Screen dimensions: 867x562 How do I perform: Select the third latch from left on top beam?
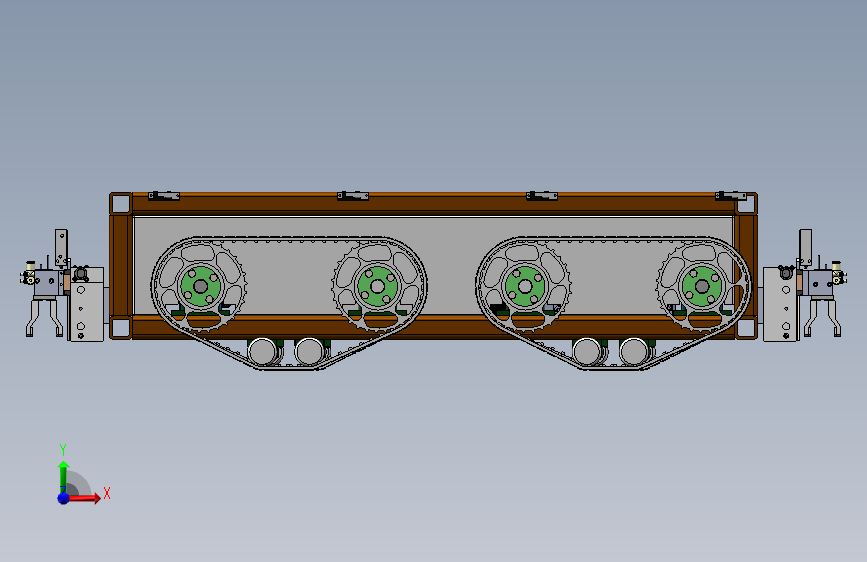click(542, 196)
